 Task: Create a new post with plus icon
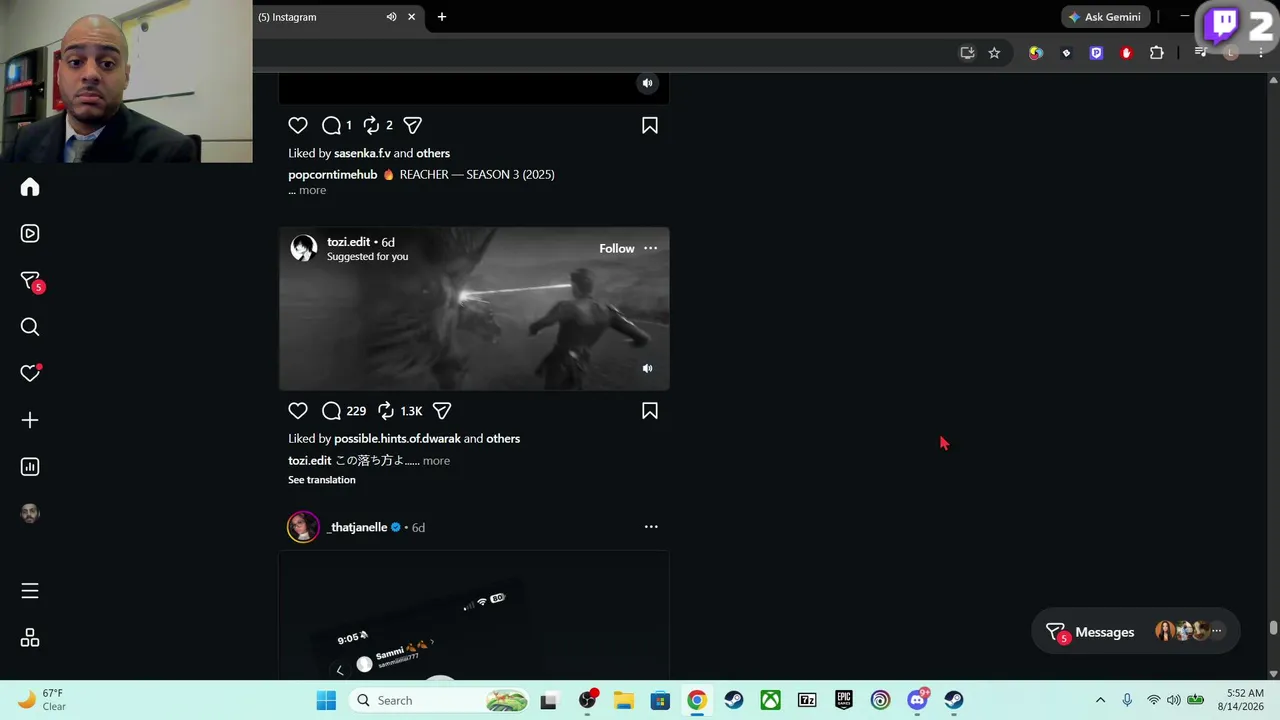(x=30, y=420)
